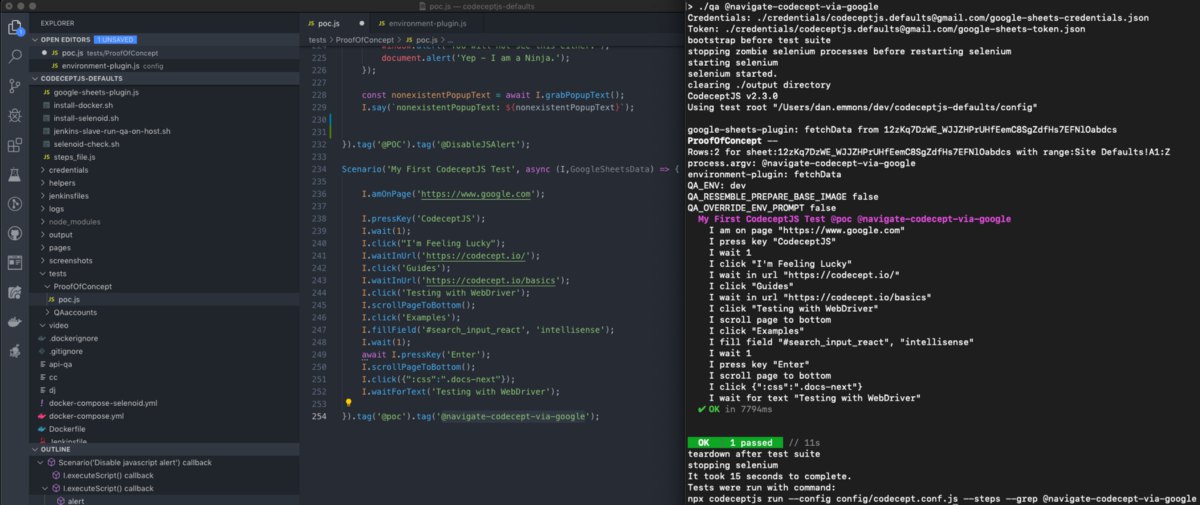Click line number 254 in the editor gutter
The height and width of the screenshot is (505, 1200).
[320, 416]
